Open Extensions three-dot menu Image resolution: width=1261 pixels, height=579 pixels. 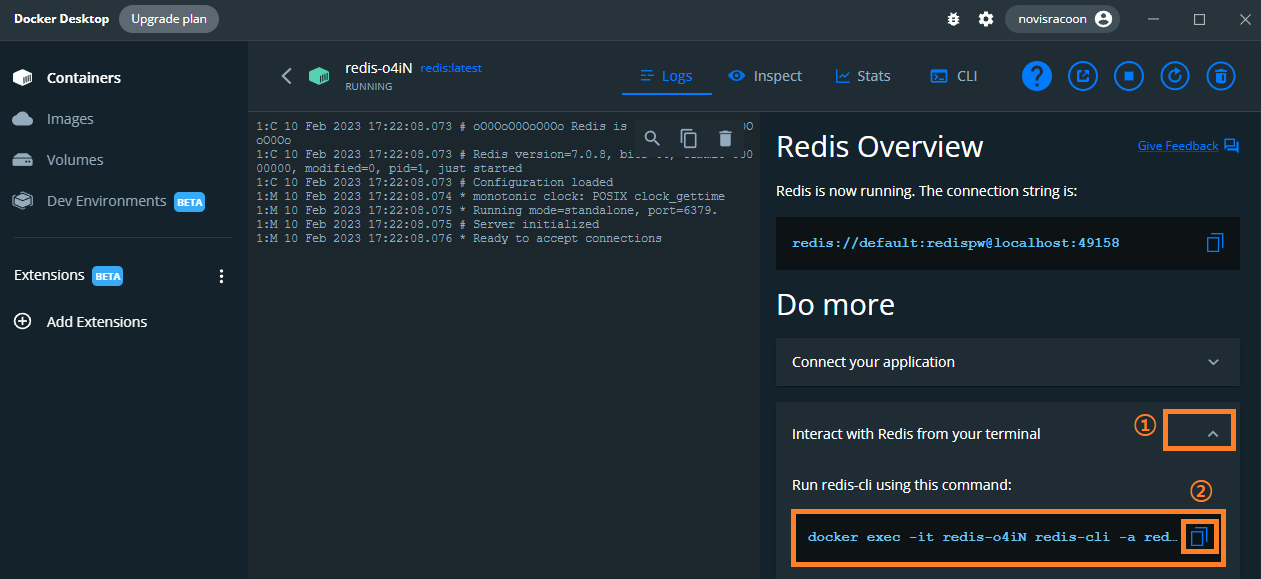(222, 276)
